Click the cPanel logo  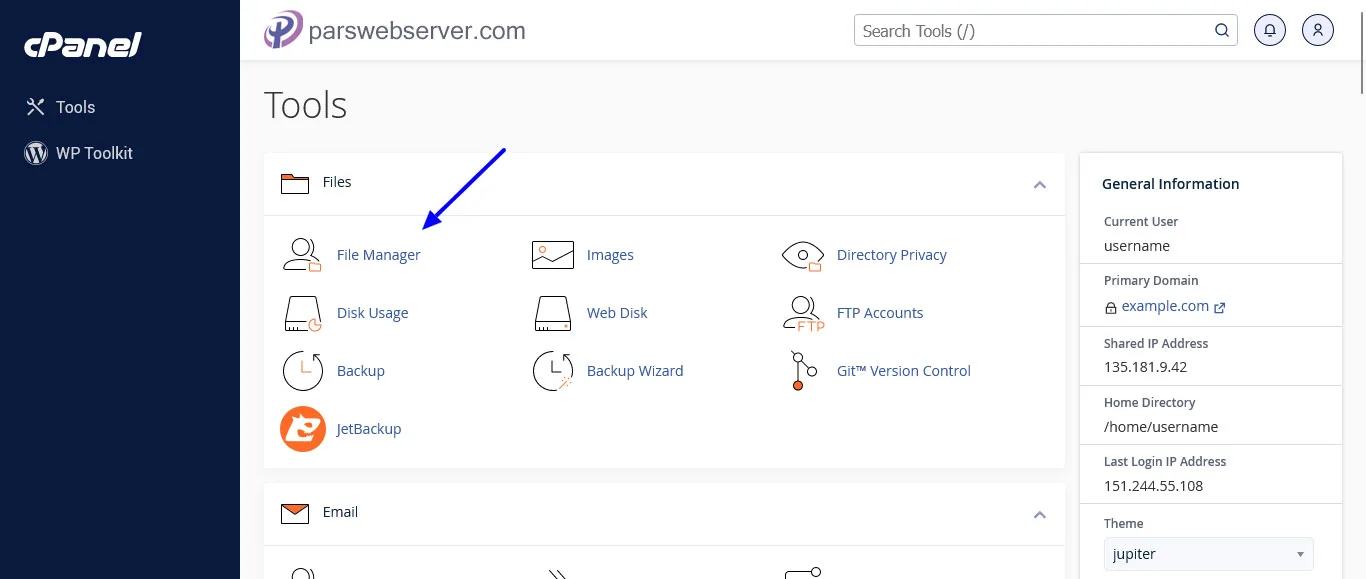pyautogui.click(x=82, y=44)
